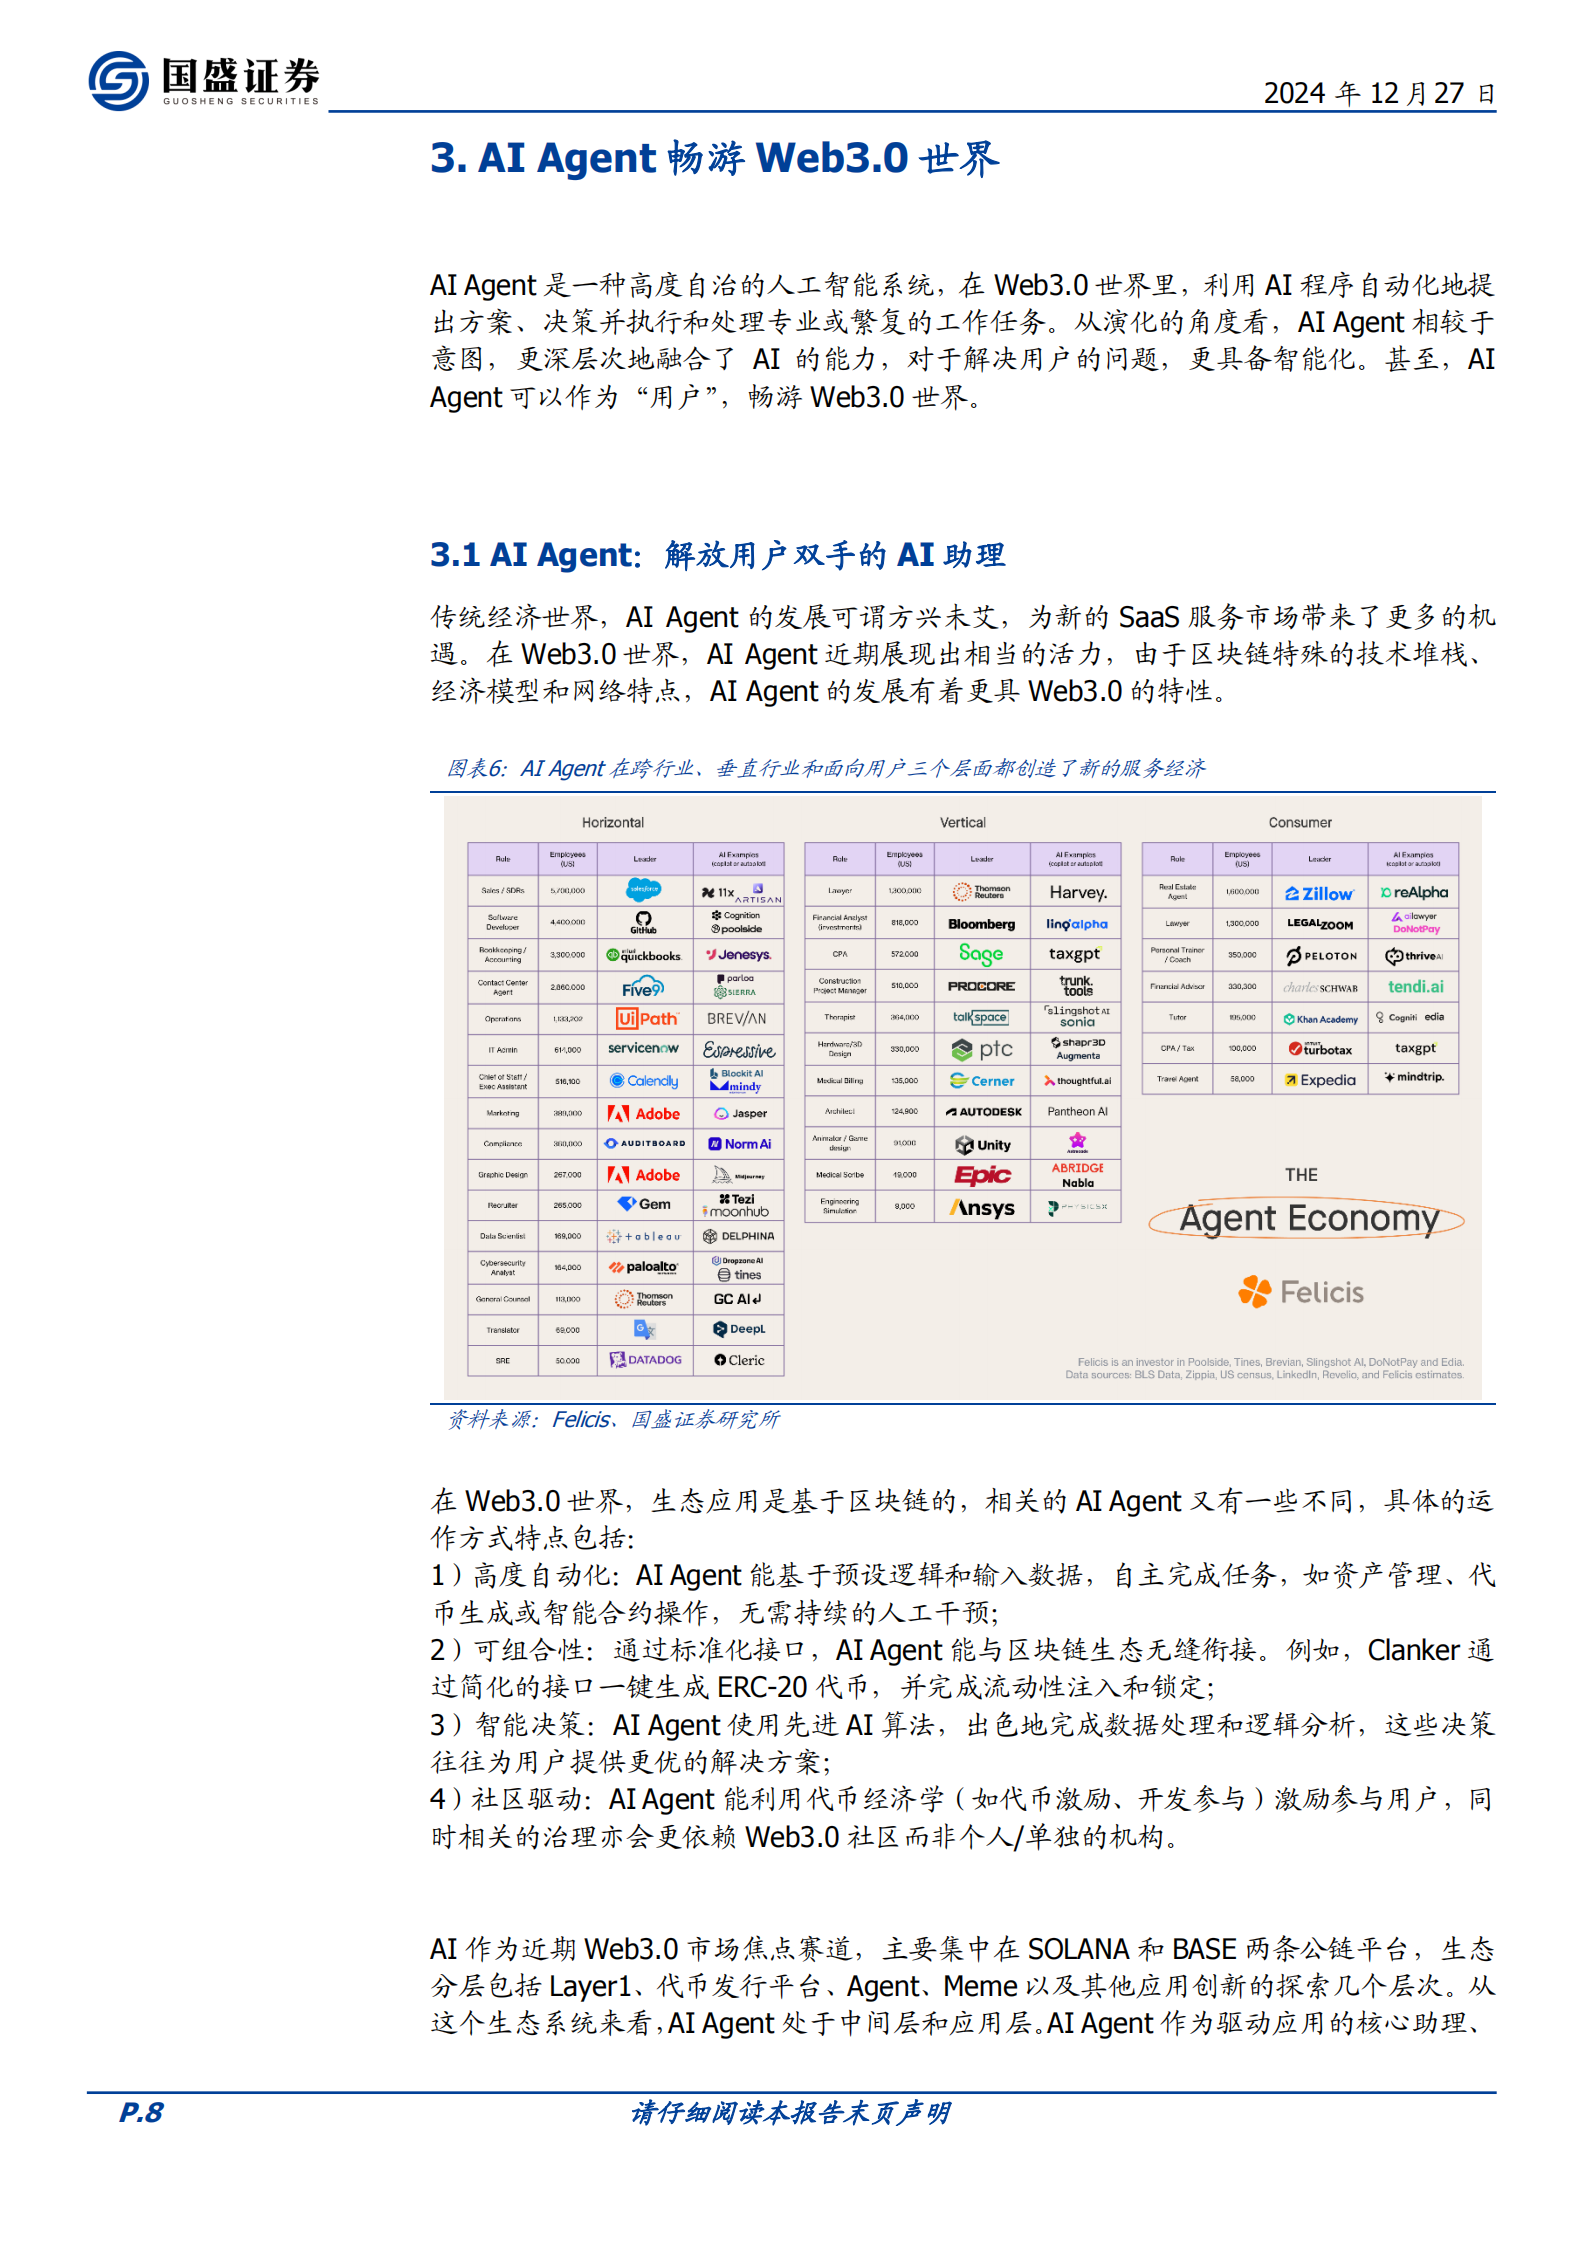This screenshot has height=2244, width=1586.
Task: Click the green Sage logo in the Vertical table
Action: 981,954
